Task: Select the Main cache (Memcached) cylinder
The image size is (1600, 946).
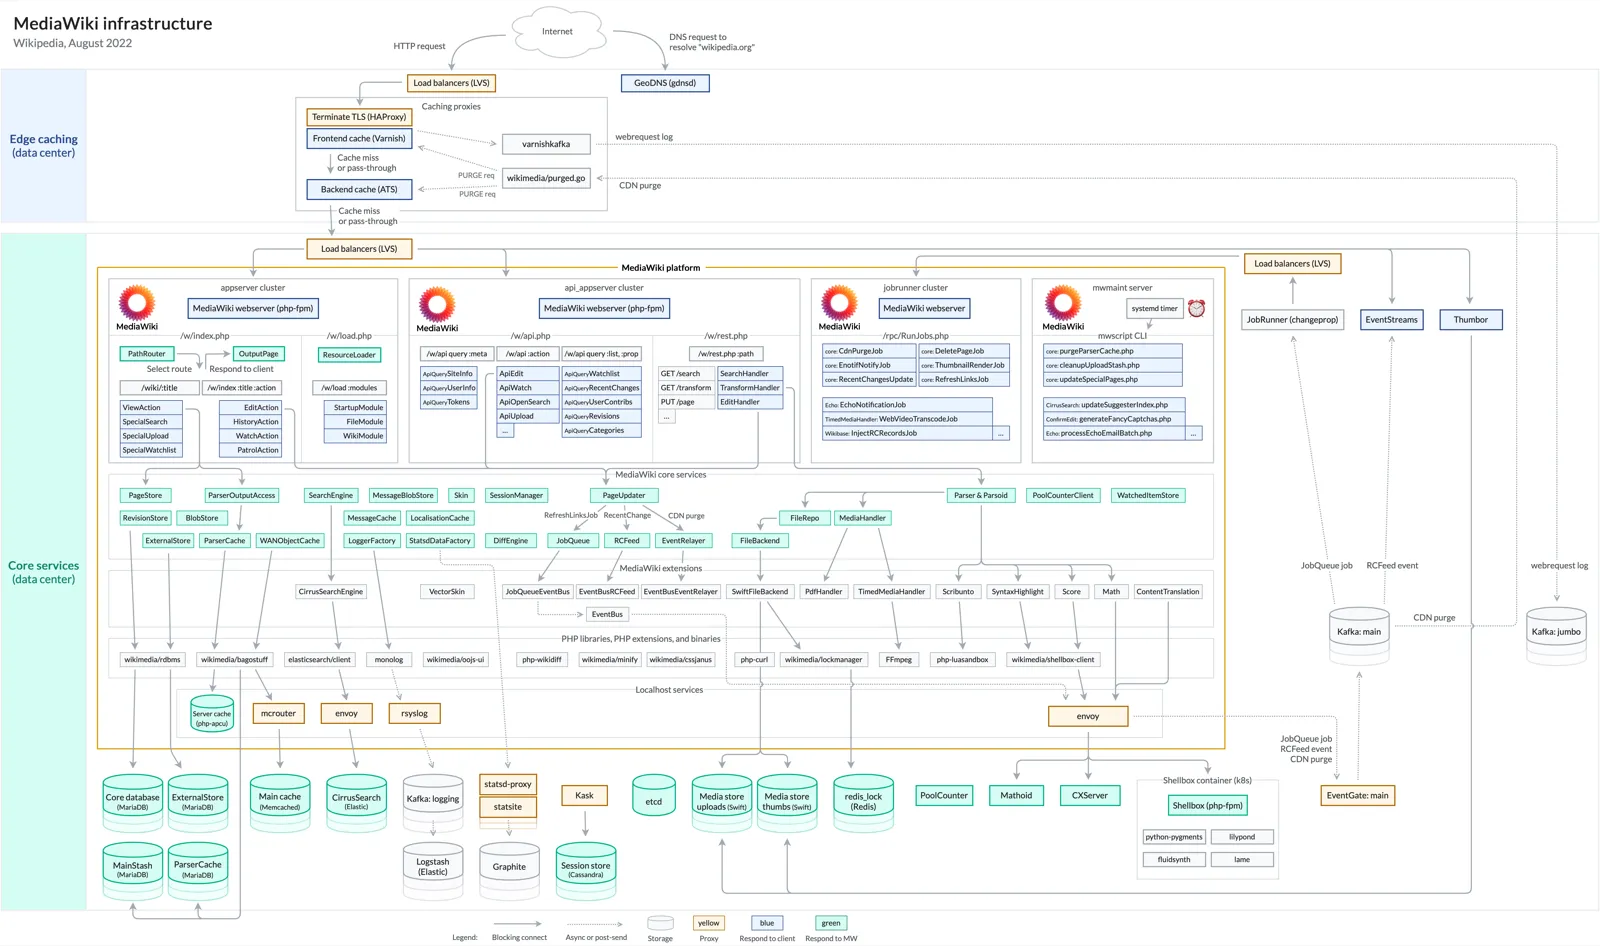Action: point(280,801)
